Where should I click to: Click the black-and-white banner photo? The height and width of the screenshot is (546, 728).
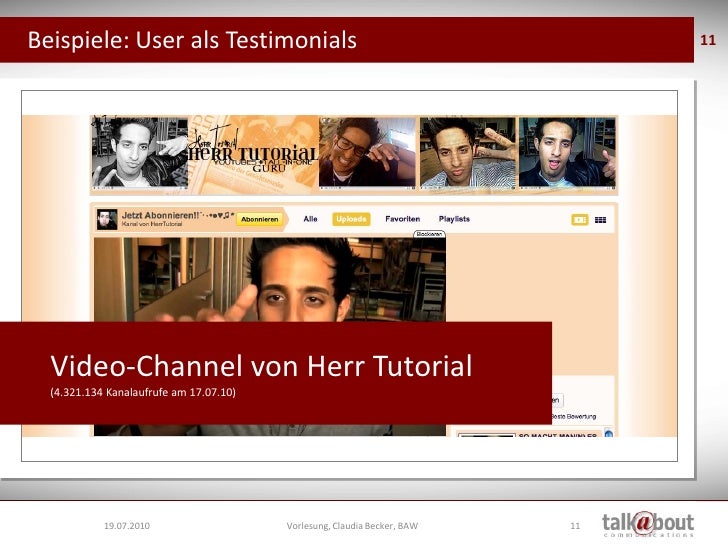139,152
